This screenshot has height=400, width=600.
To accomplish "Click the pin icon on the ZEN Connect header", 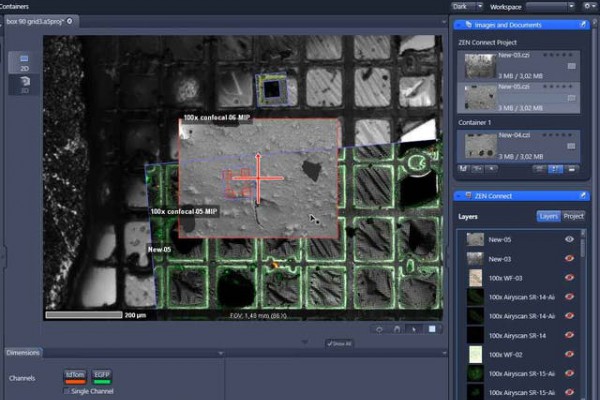I will [x=583, y=196].
